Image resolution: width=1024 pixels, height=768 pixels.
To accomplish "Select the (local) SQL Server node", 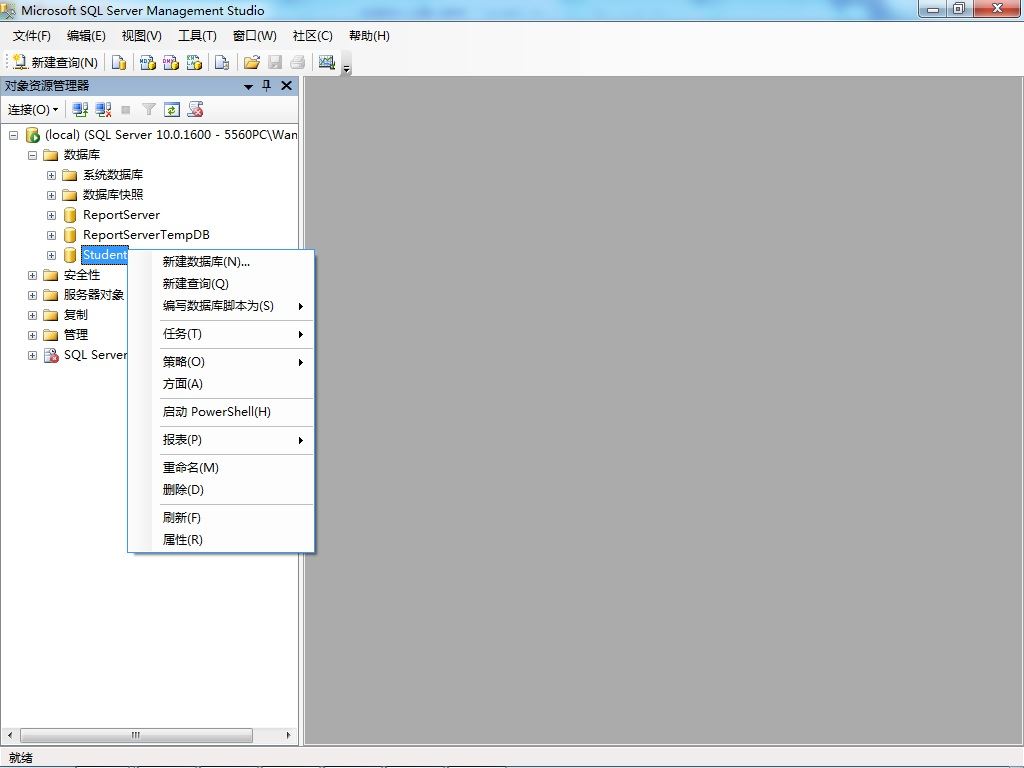I will click(170, 135).
